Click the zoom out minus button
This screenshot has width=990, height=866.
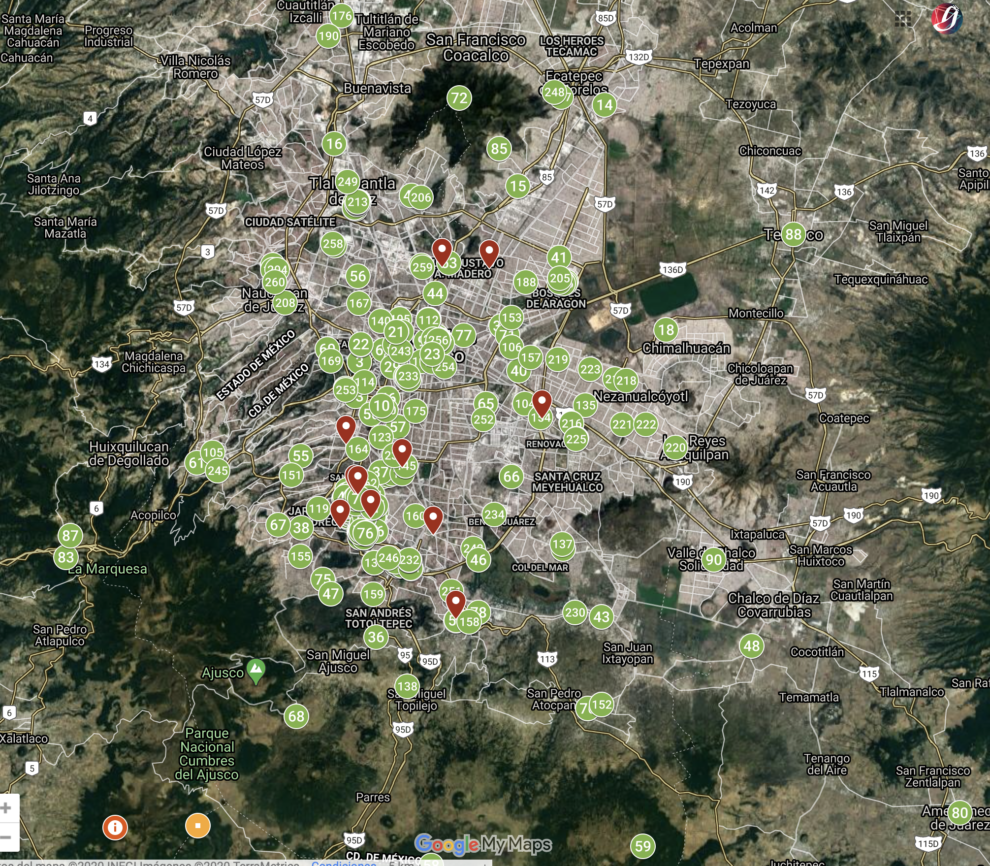click(6, 835)
